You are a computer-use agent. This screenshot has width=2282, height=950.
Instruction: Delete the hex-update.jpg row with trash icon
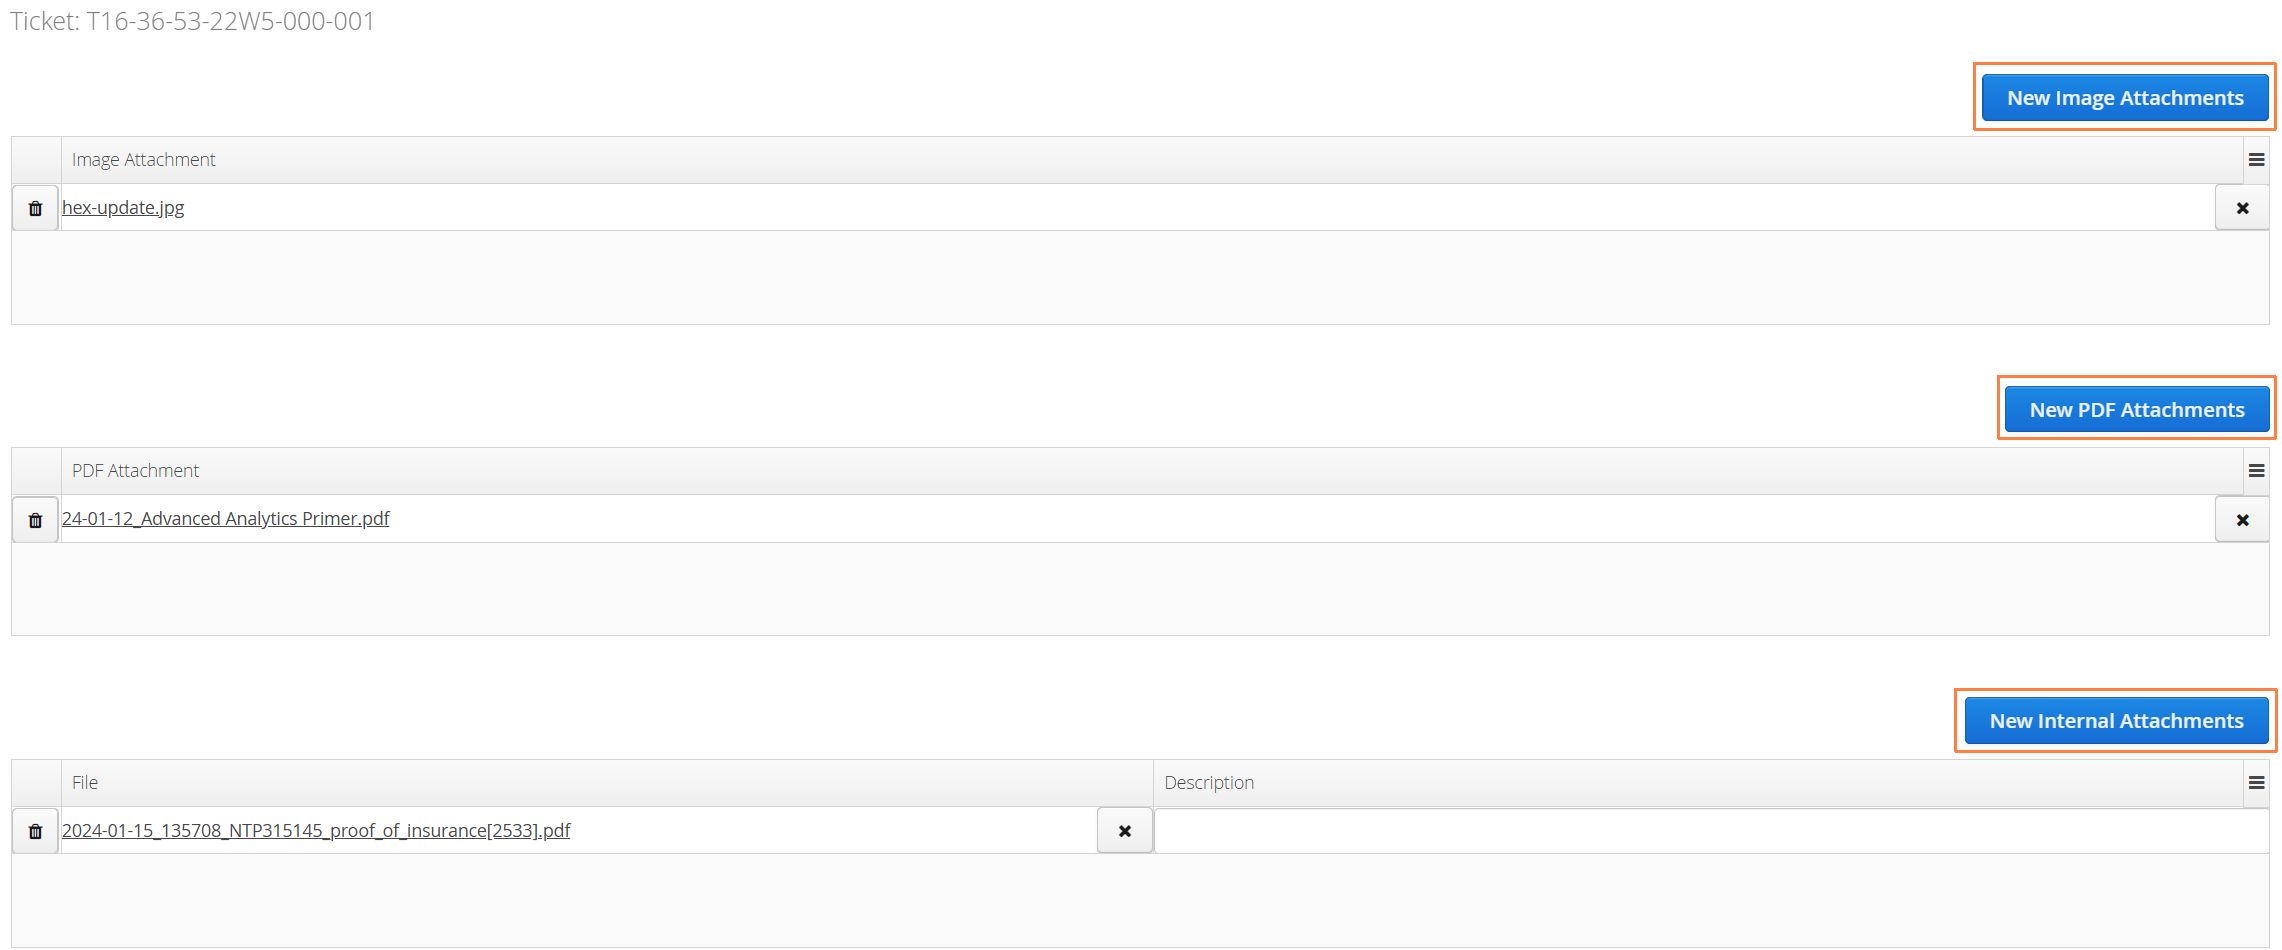(x=35, y=208)
